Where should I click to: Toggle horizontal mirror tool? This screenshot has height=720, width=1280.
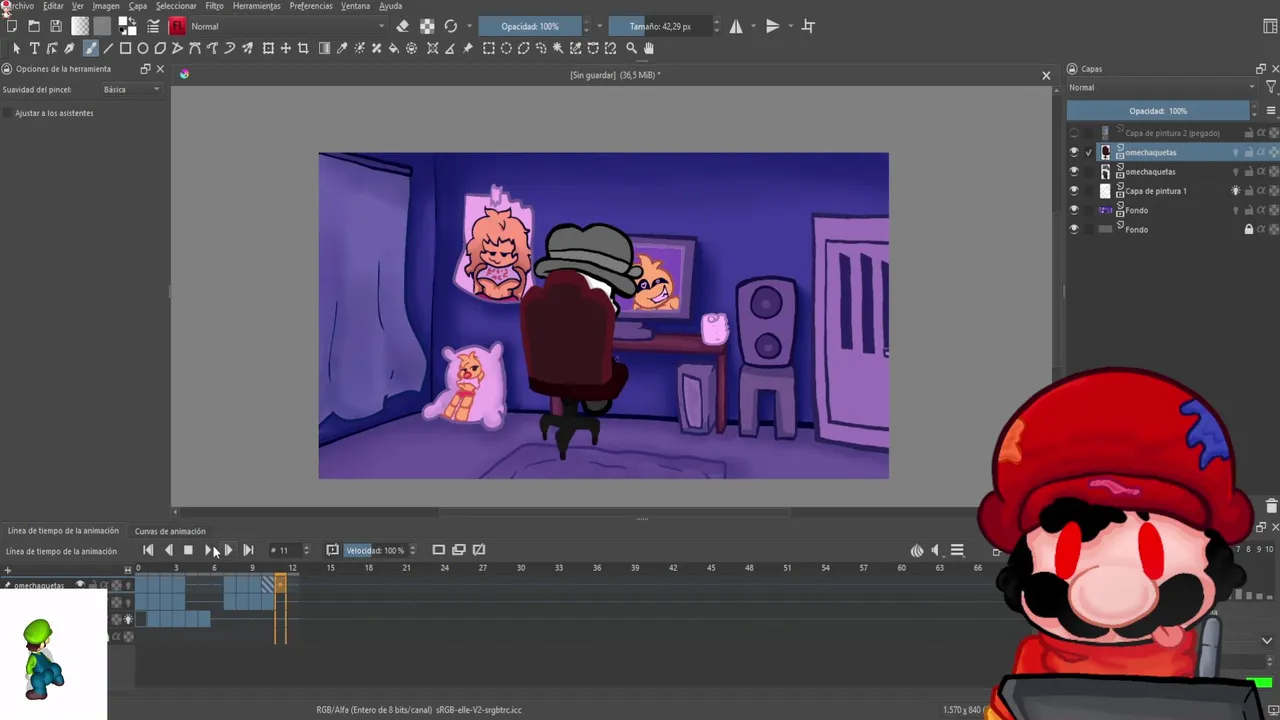pos(736,26)
